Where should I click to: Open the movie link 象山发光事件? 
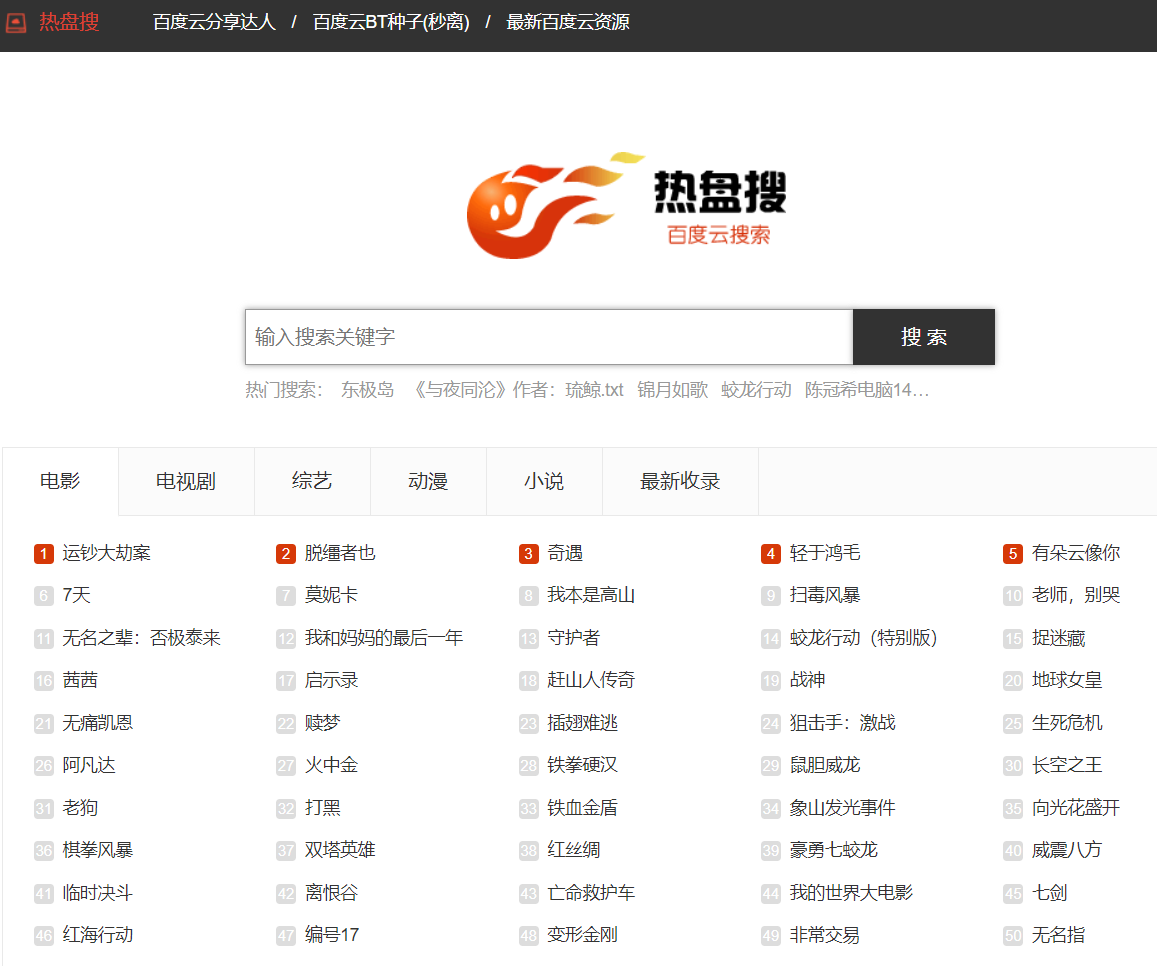click(842, 808)
